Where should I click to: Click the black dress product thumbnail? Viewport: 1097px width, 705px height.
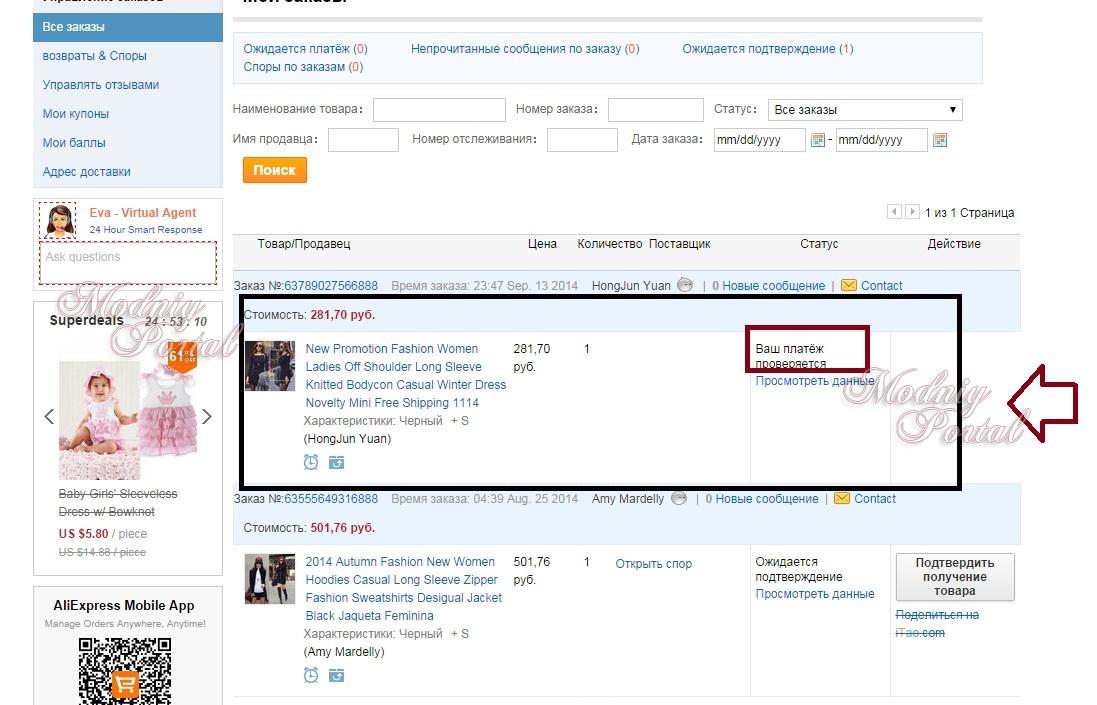point(270,365)
